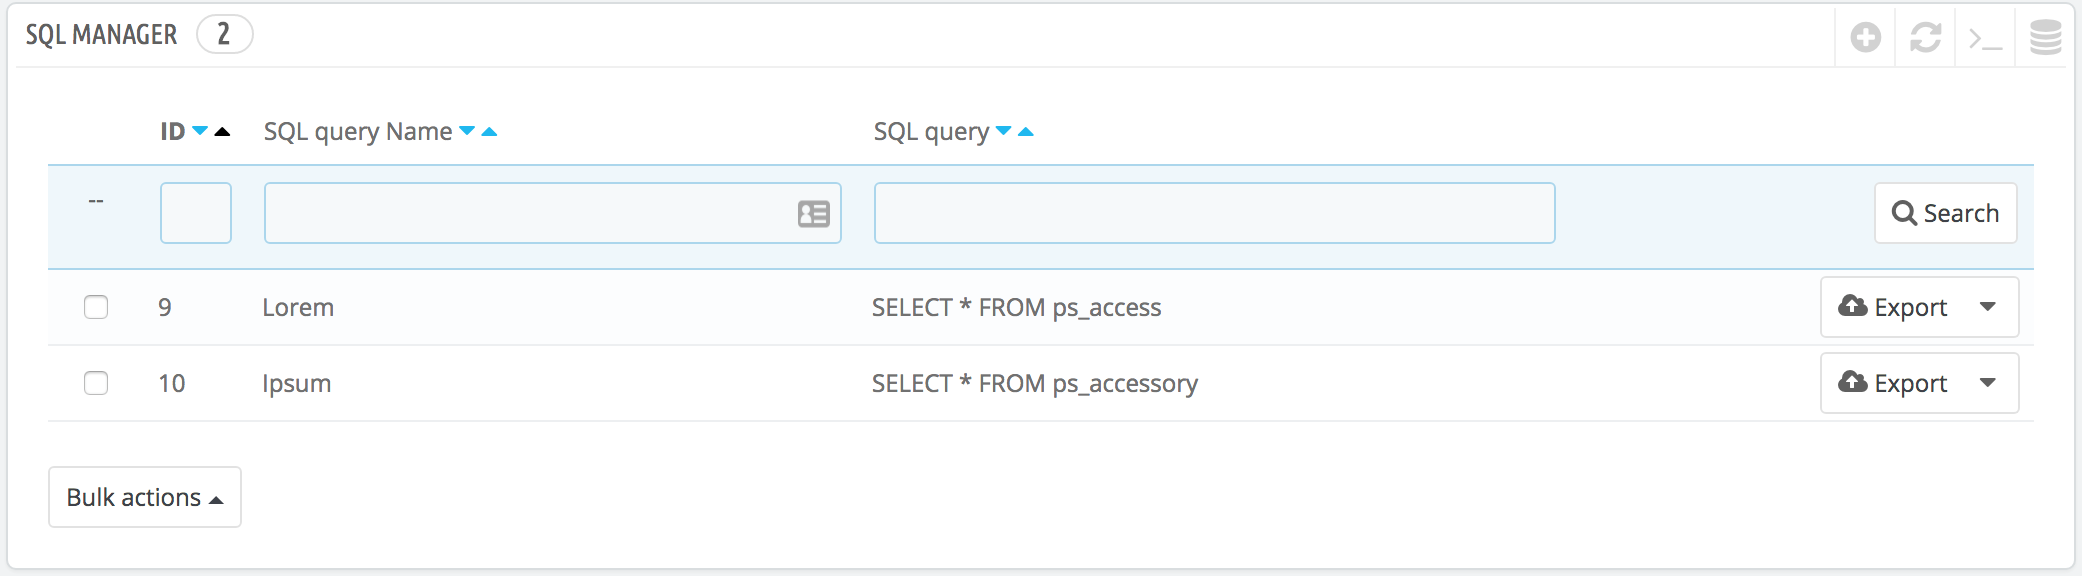This screenshot has height=576, width=2082.
Task: Expand the Ipsum row actions dropdown
Action: click(1988, 383)
